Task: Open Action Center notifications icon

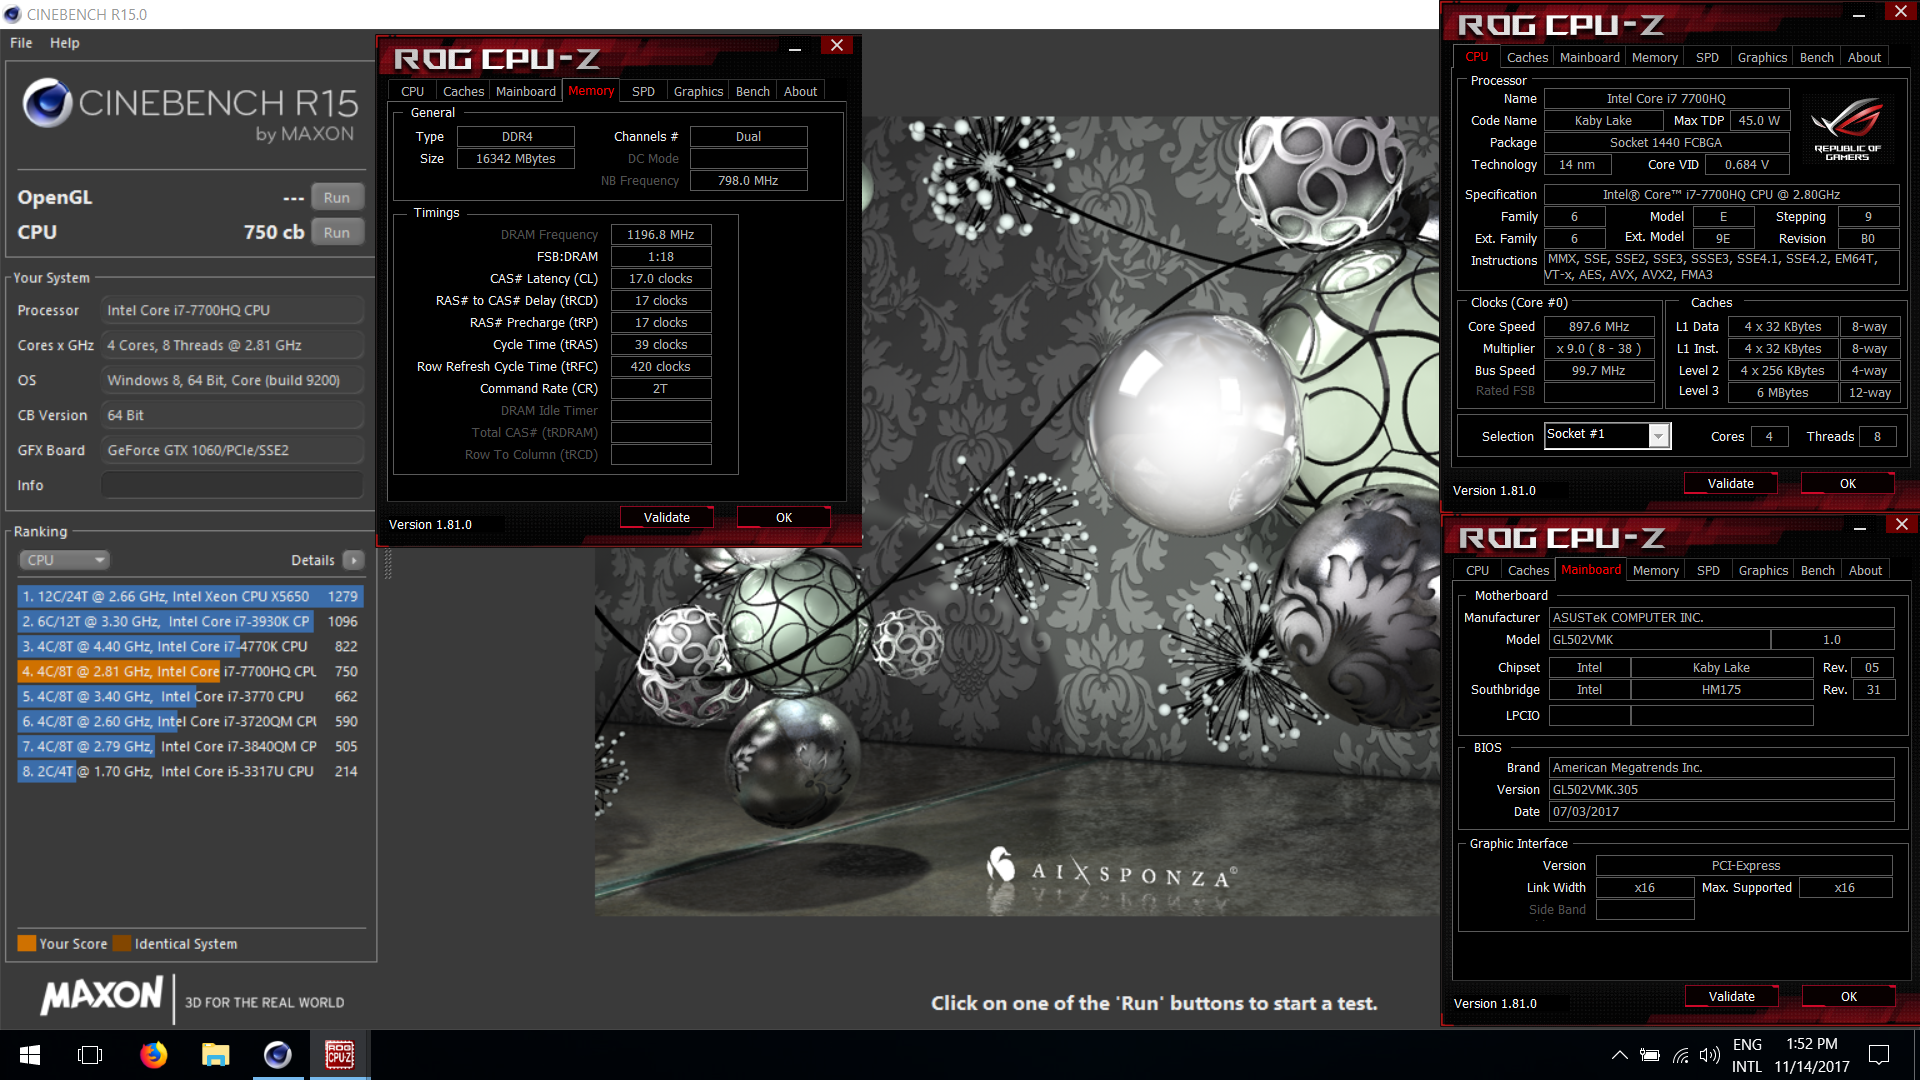Action: [x=1879, y=1055]
